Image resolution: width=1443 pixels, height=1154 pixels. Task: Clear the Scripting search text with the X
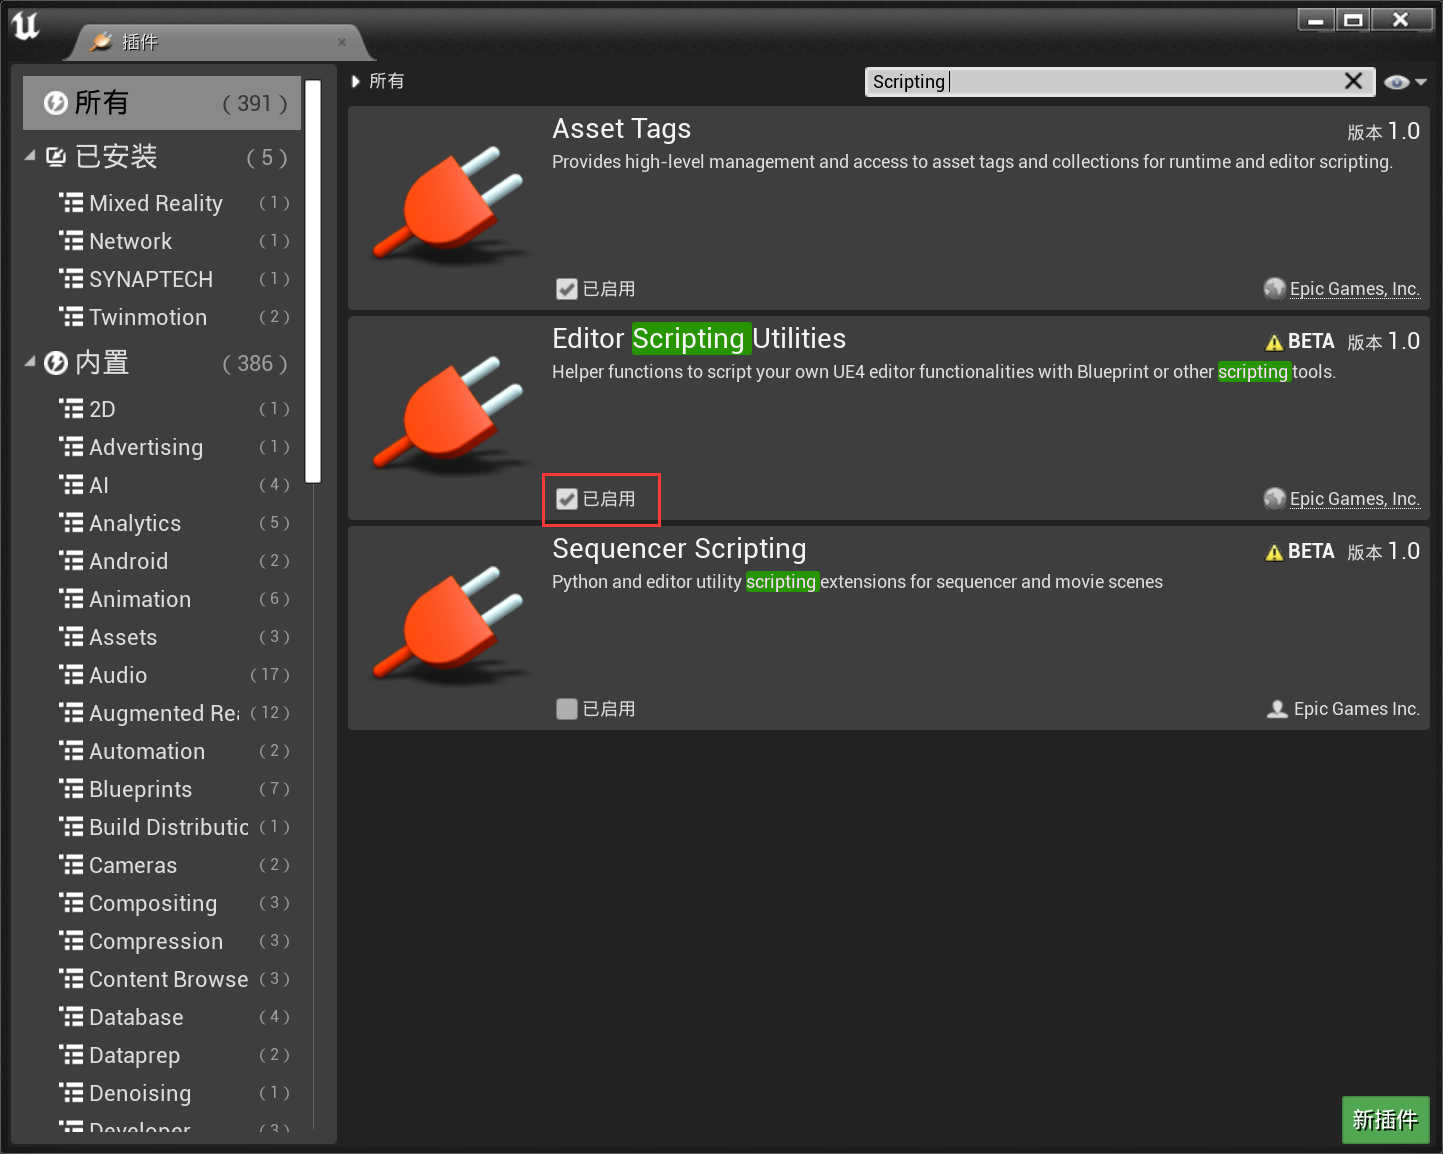click(1354, 81)
